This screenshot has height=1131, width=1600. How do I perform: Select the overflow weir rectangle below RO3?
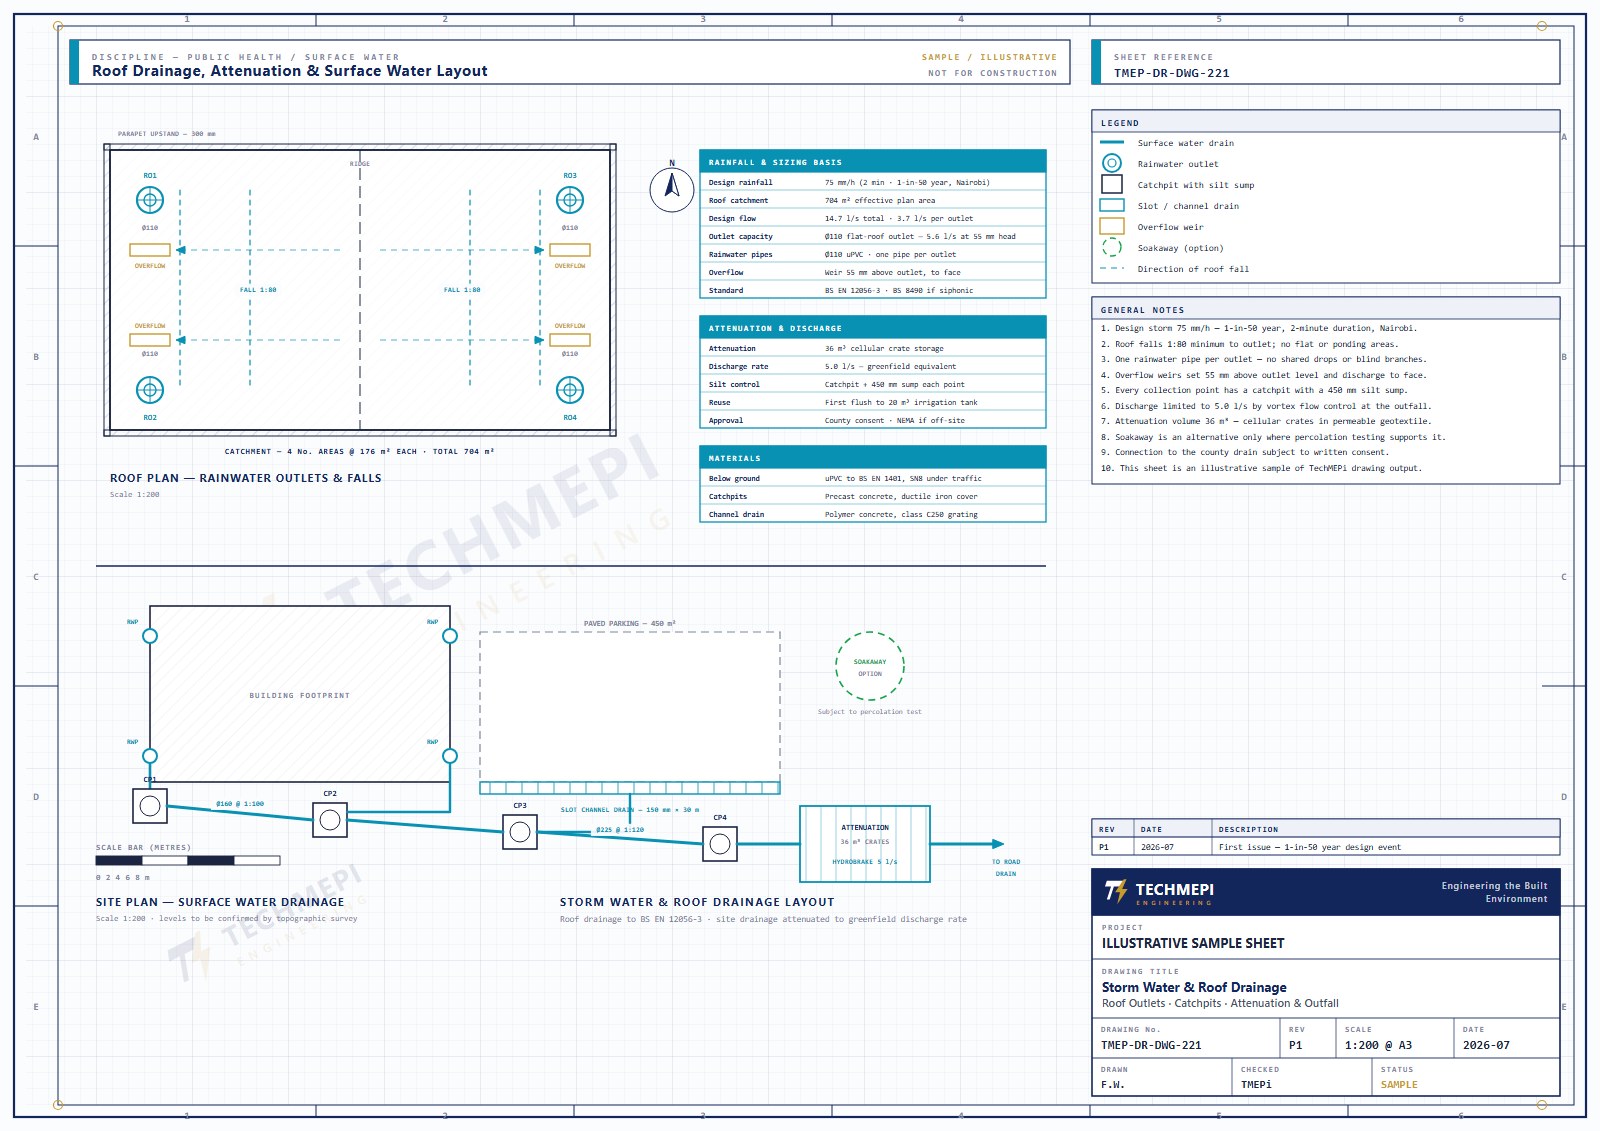(x=570, y=250)
